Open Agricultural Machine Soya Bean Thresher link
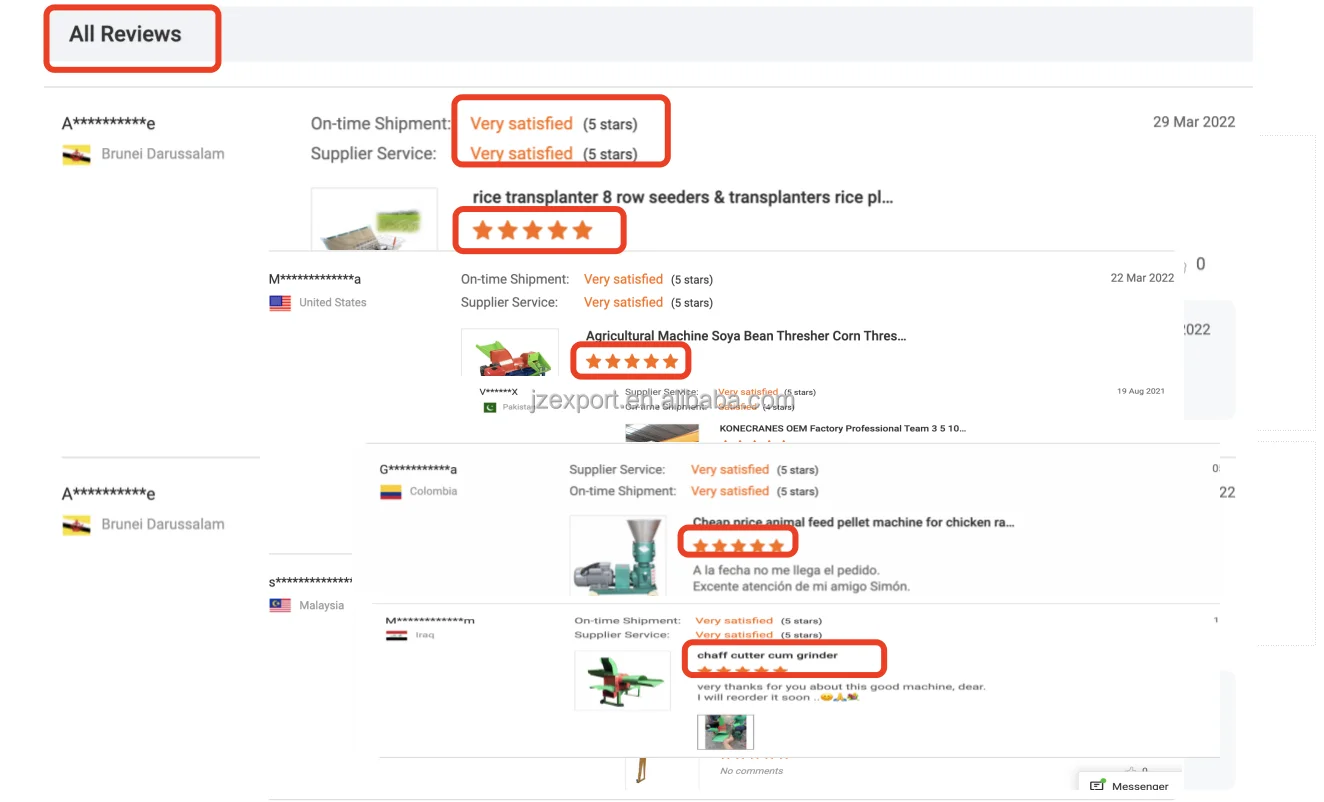 746,336
